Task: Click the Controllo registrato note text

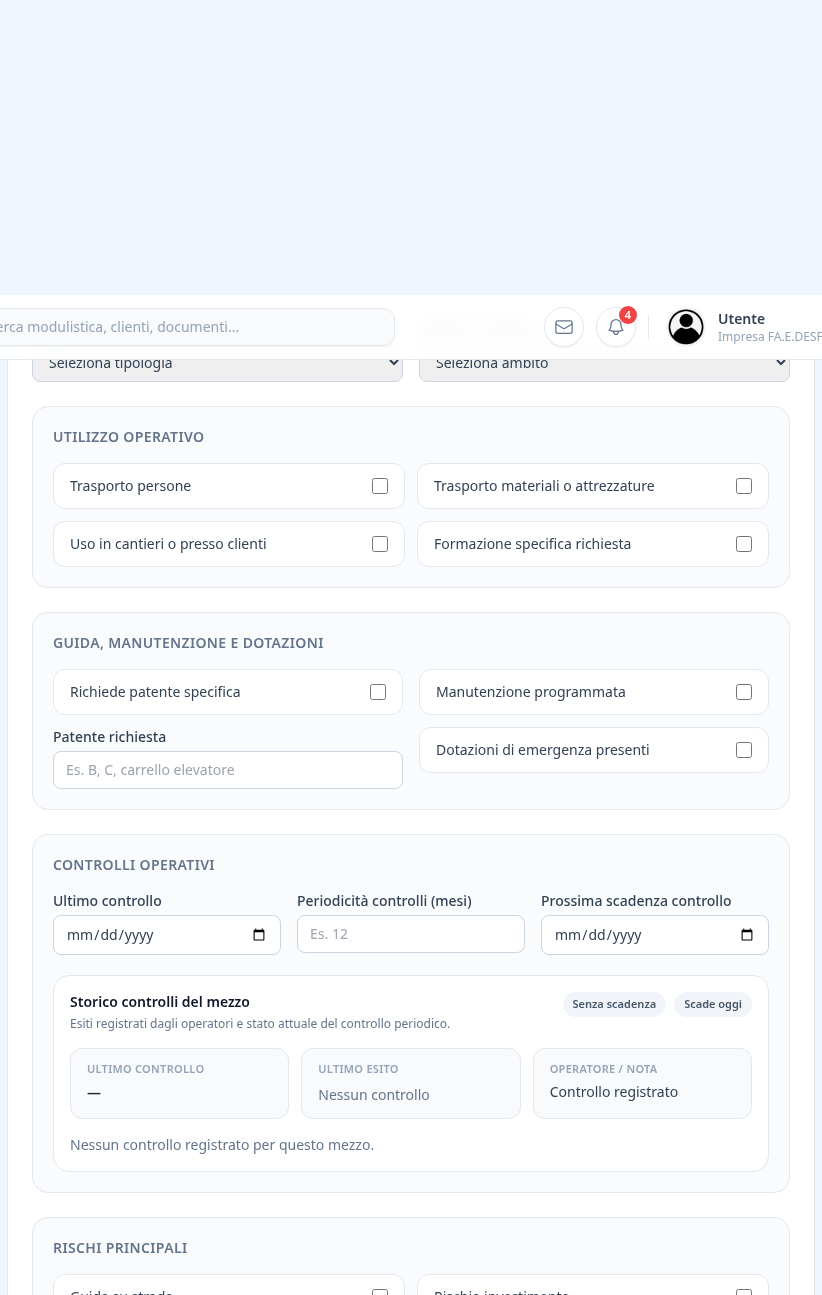Action: pyautogui.click(x=614, y=1092)
